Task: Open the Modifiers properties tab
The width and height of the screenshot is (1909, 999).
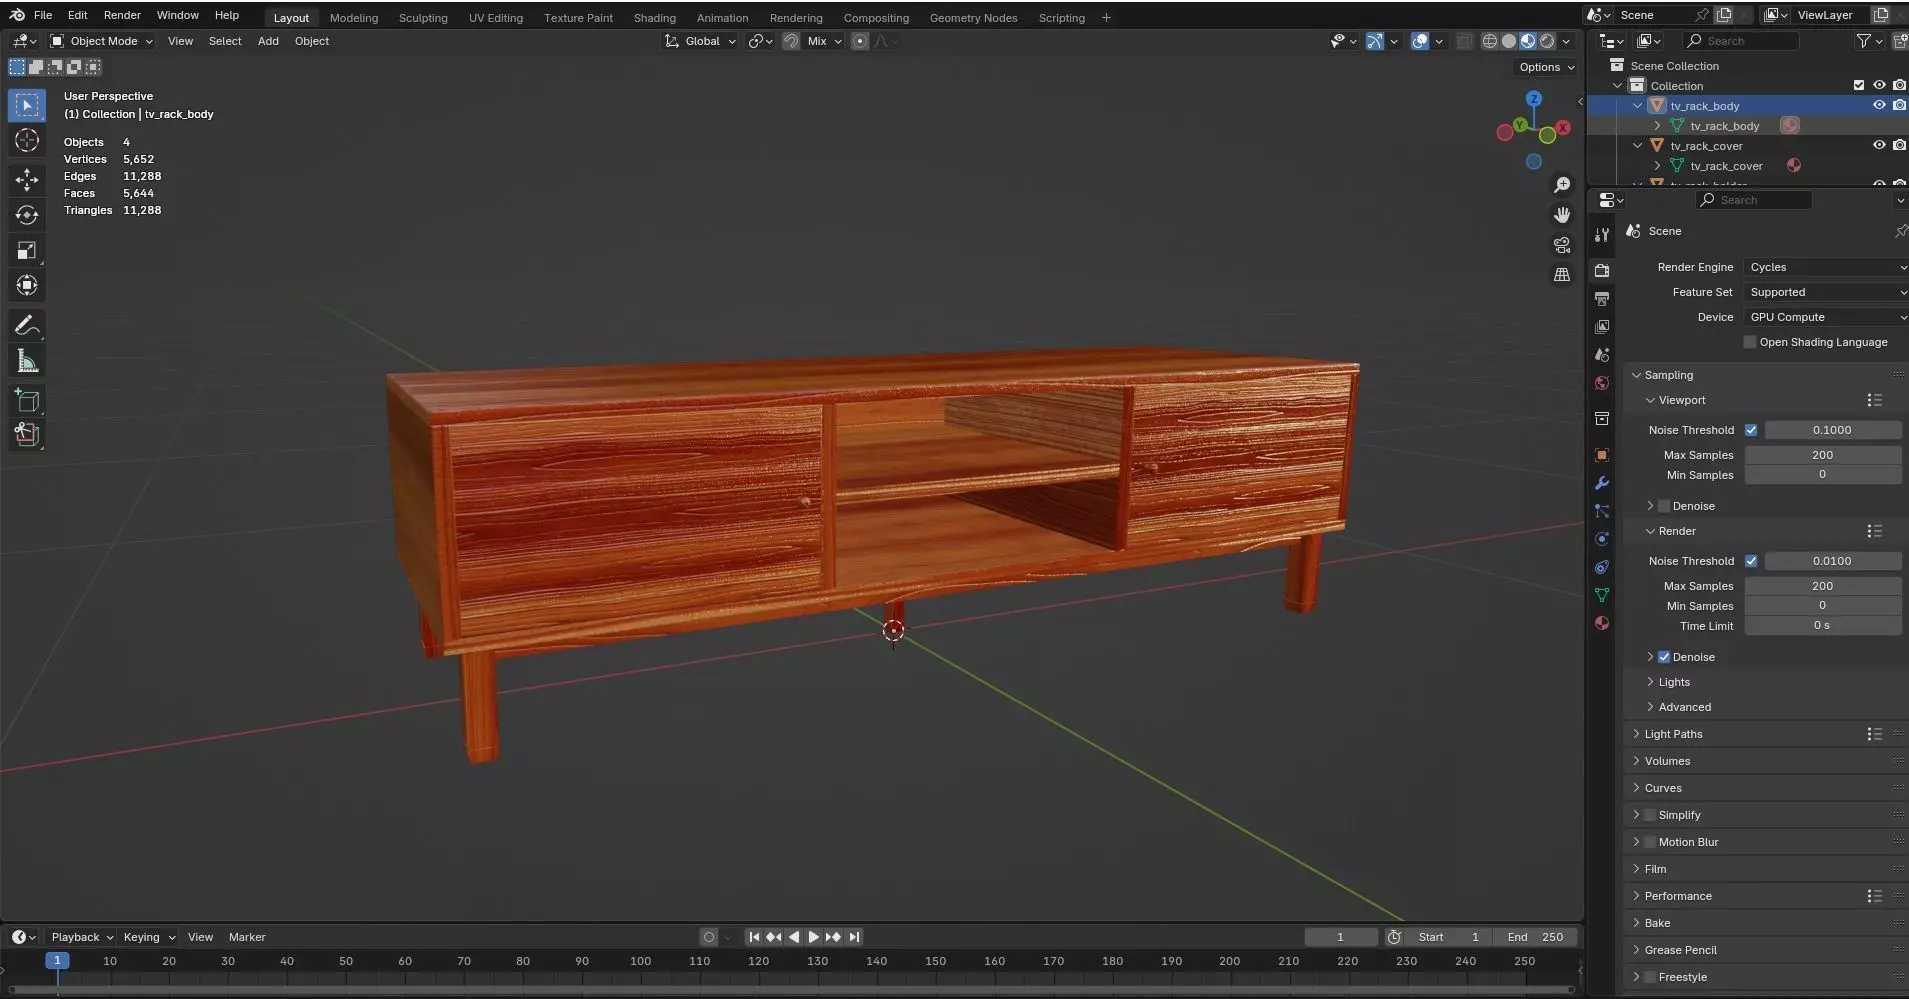Action: click(1602, 483)
